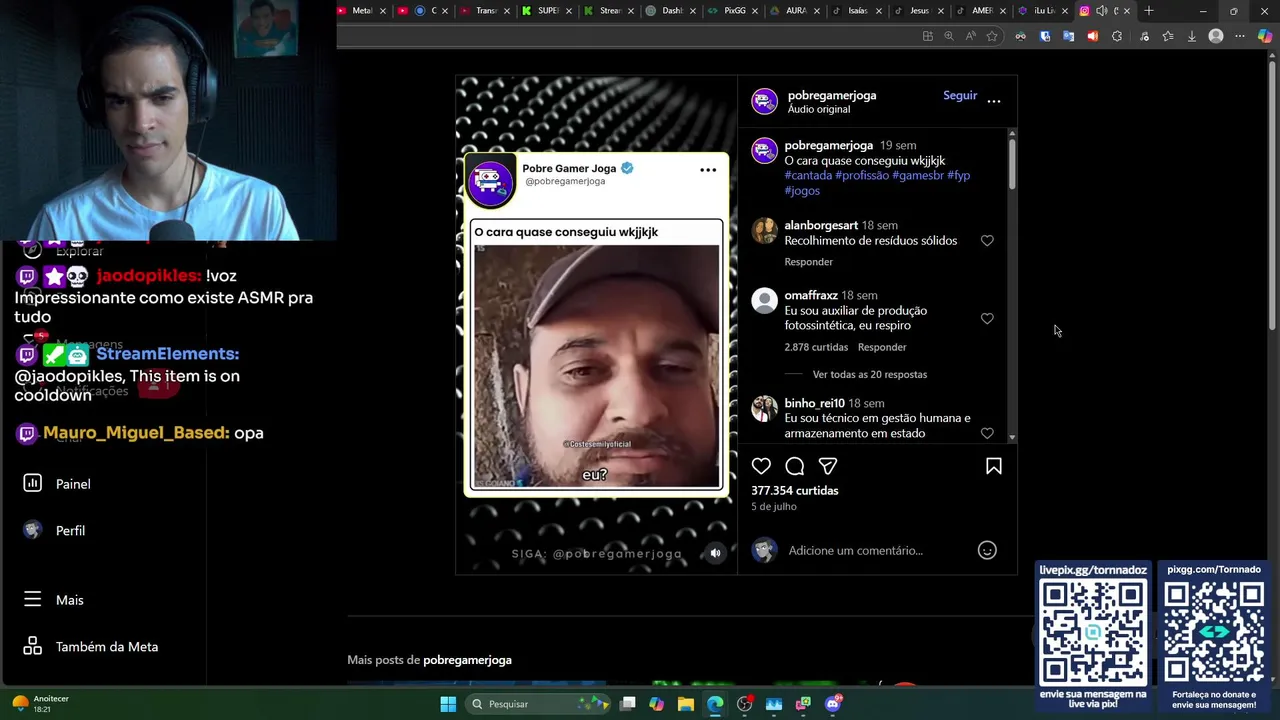This screenshot has width=1280, height=720.
Task: Open emoji picker in comment box
Action: 987,550
